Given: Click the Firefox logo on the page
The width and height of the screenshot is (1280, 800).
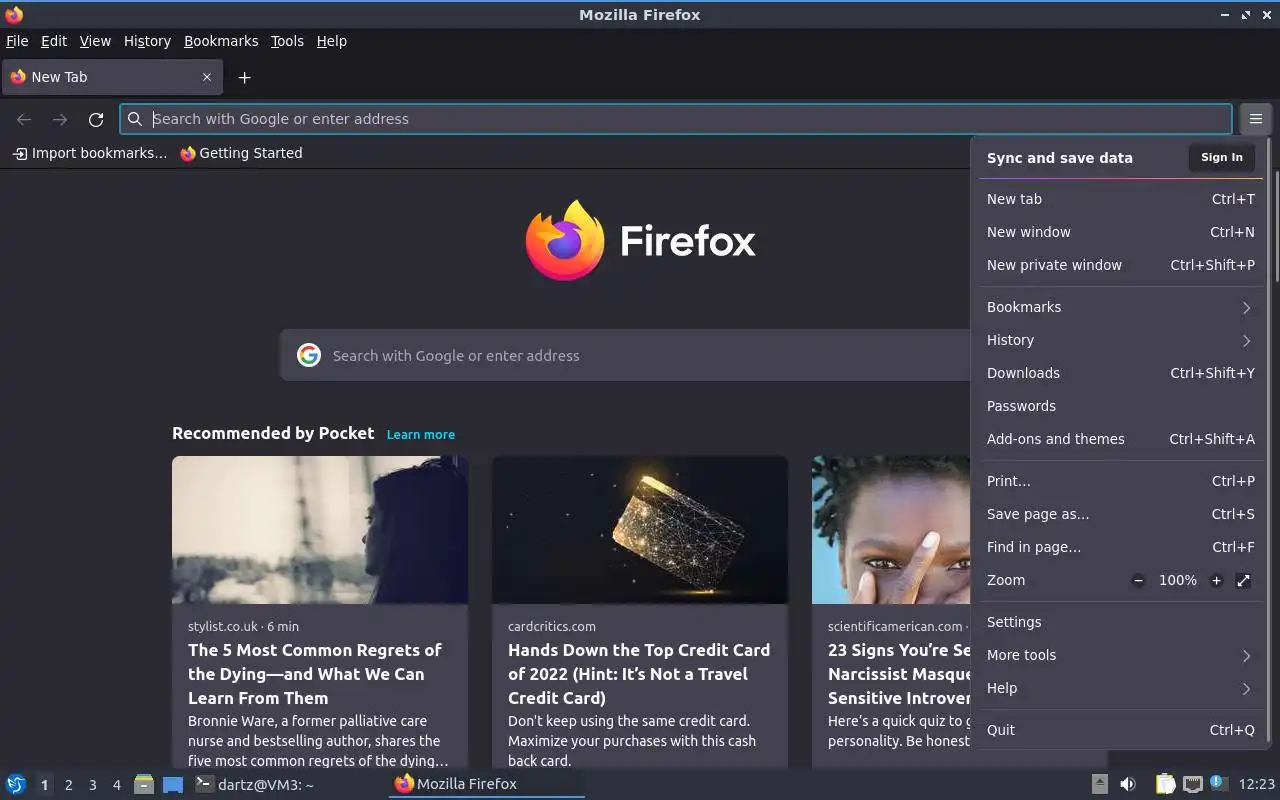Looking at the screenshot, I should [x=565, y=240].
